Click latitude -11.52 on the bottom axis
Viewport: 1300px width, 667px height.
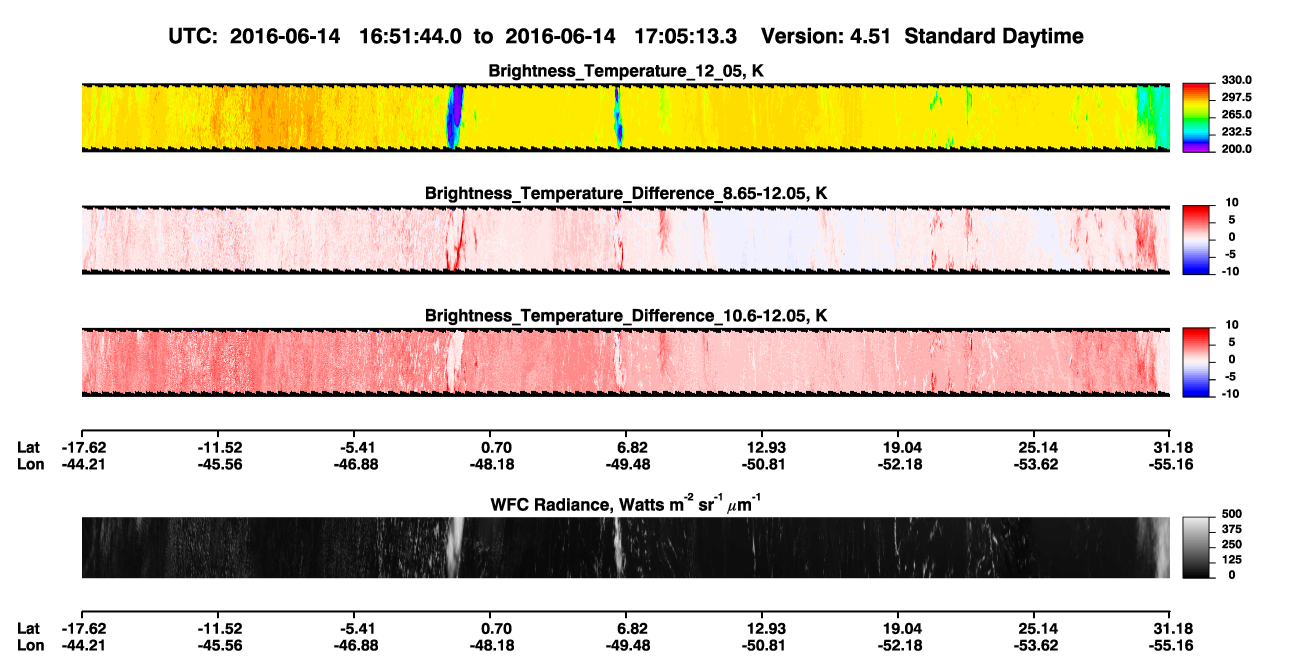[x=219, y=628]
